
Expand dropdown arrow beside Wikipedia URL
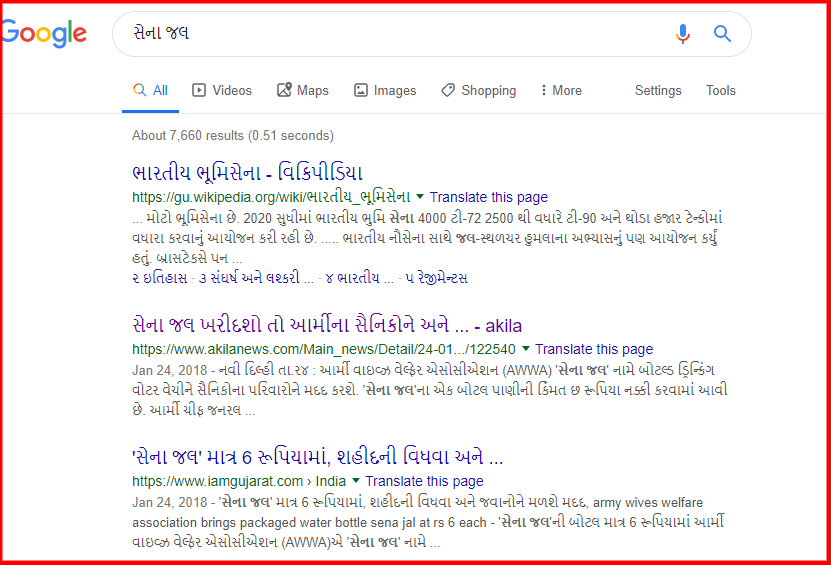(x=420, y=197)
